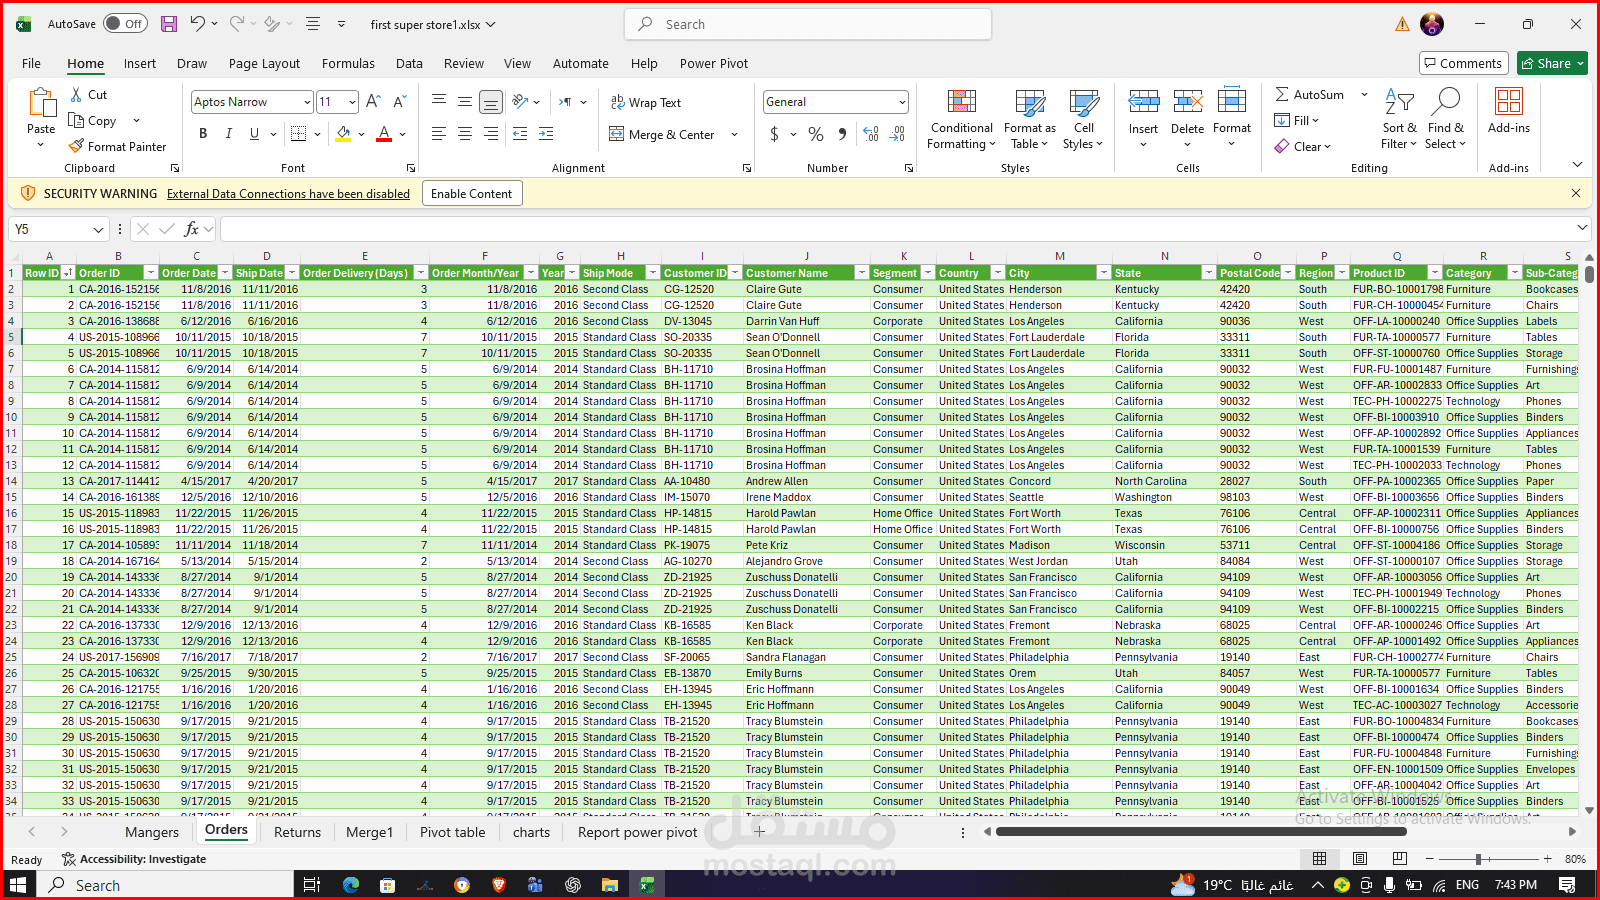Switch to Page Break Preview
Viewport: 1600px width, 900px height.
coord(1400,859)
